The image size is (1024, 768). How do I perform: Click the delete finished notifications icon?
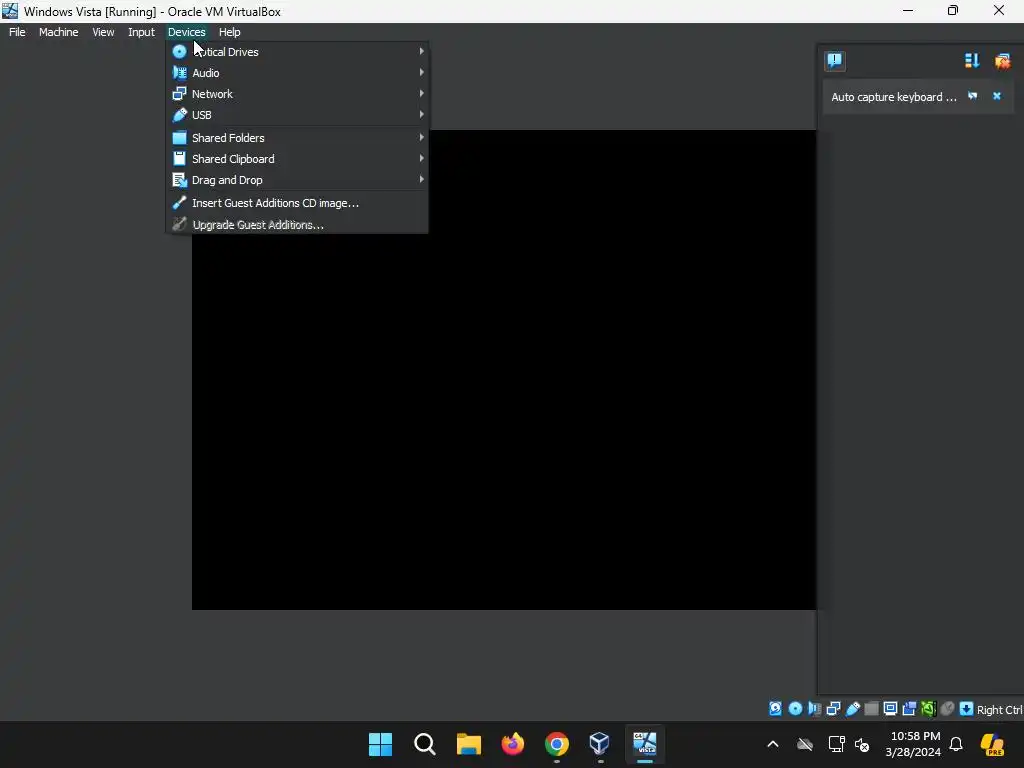pyautogui.click(x=1002, y=61)
